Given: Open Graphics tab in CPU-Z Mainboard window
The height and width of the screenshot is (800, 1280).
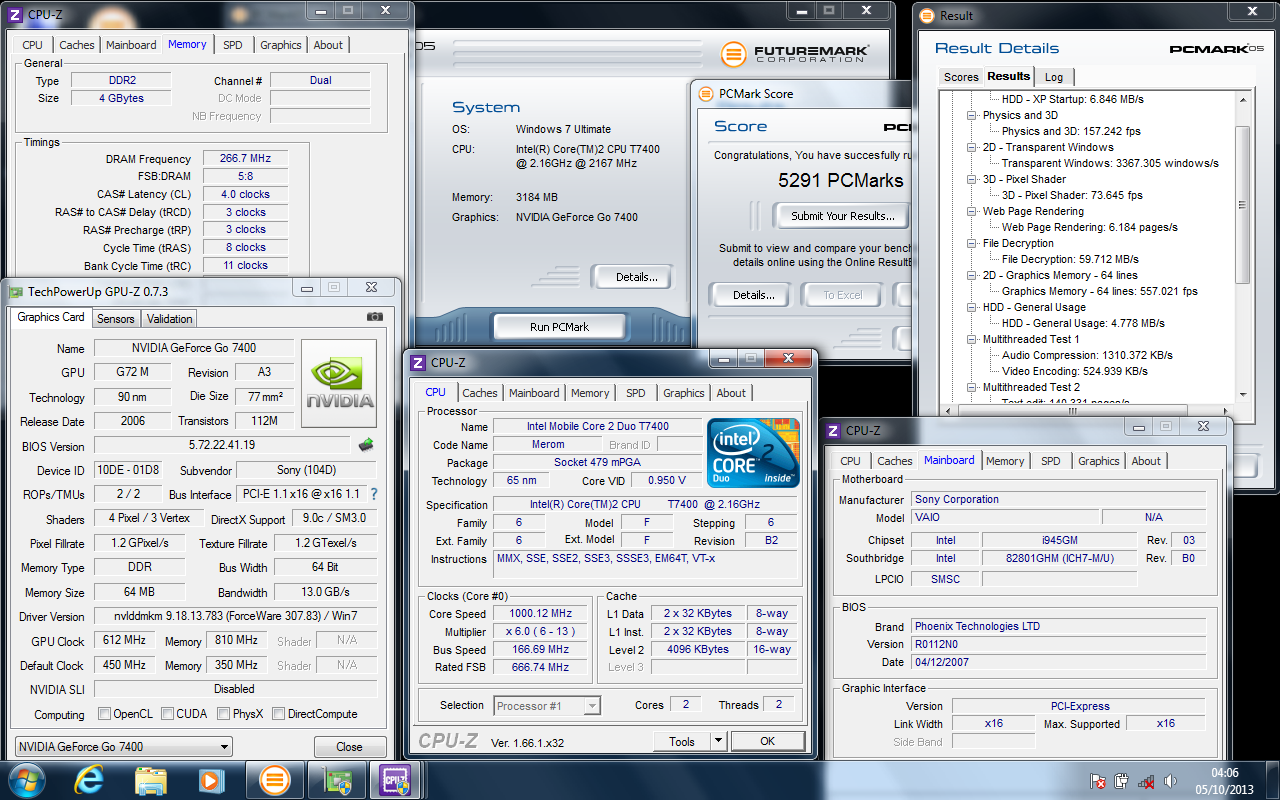Looking at the screenshot, I should point(1098,461).
